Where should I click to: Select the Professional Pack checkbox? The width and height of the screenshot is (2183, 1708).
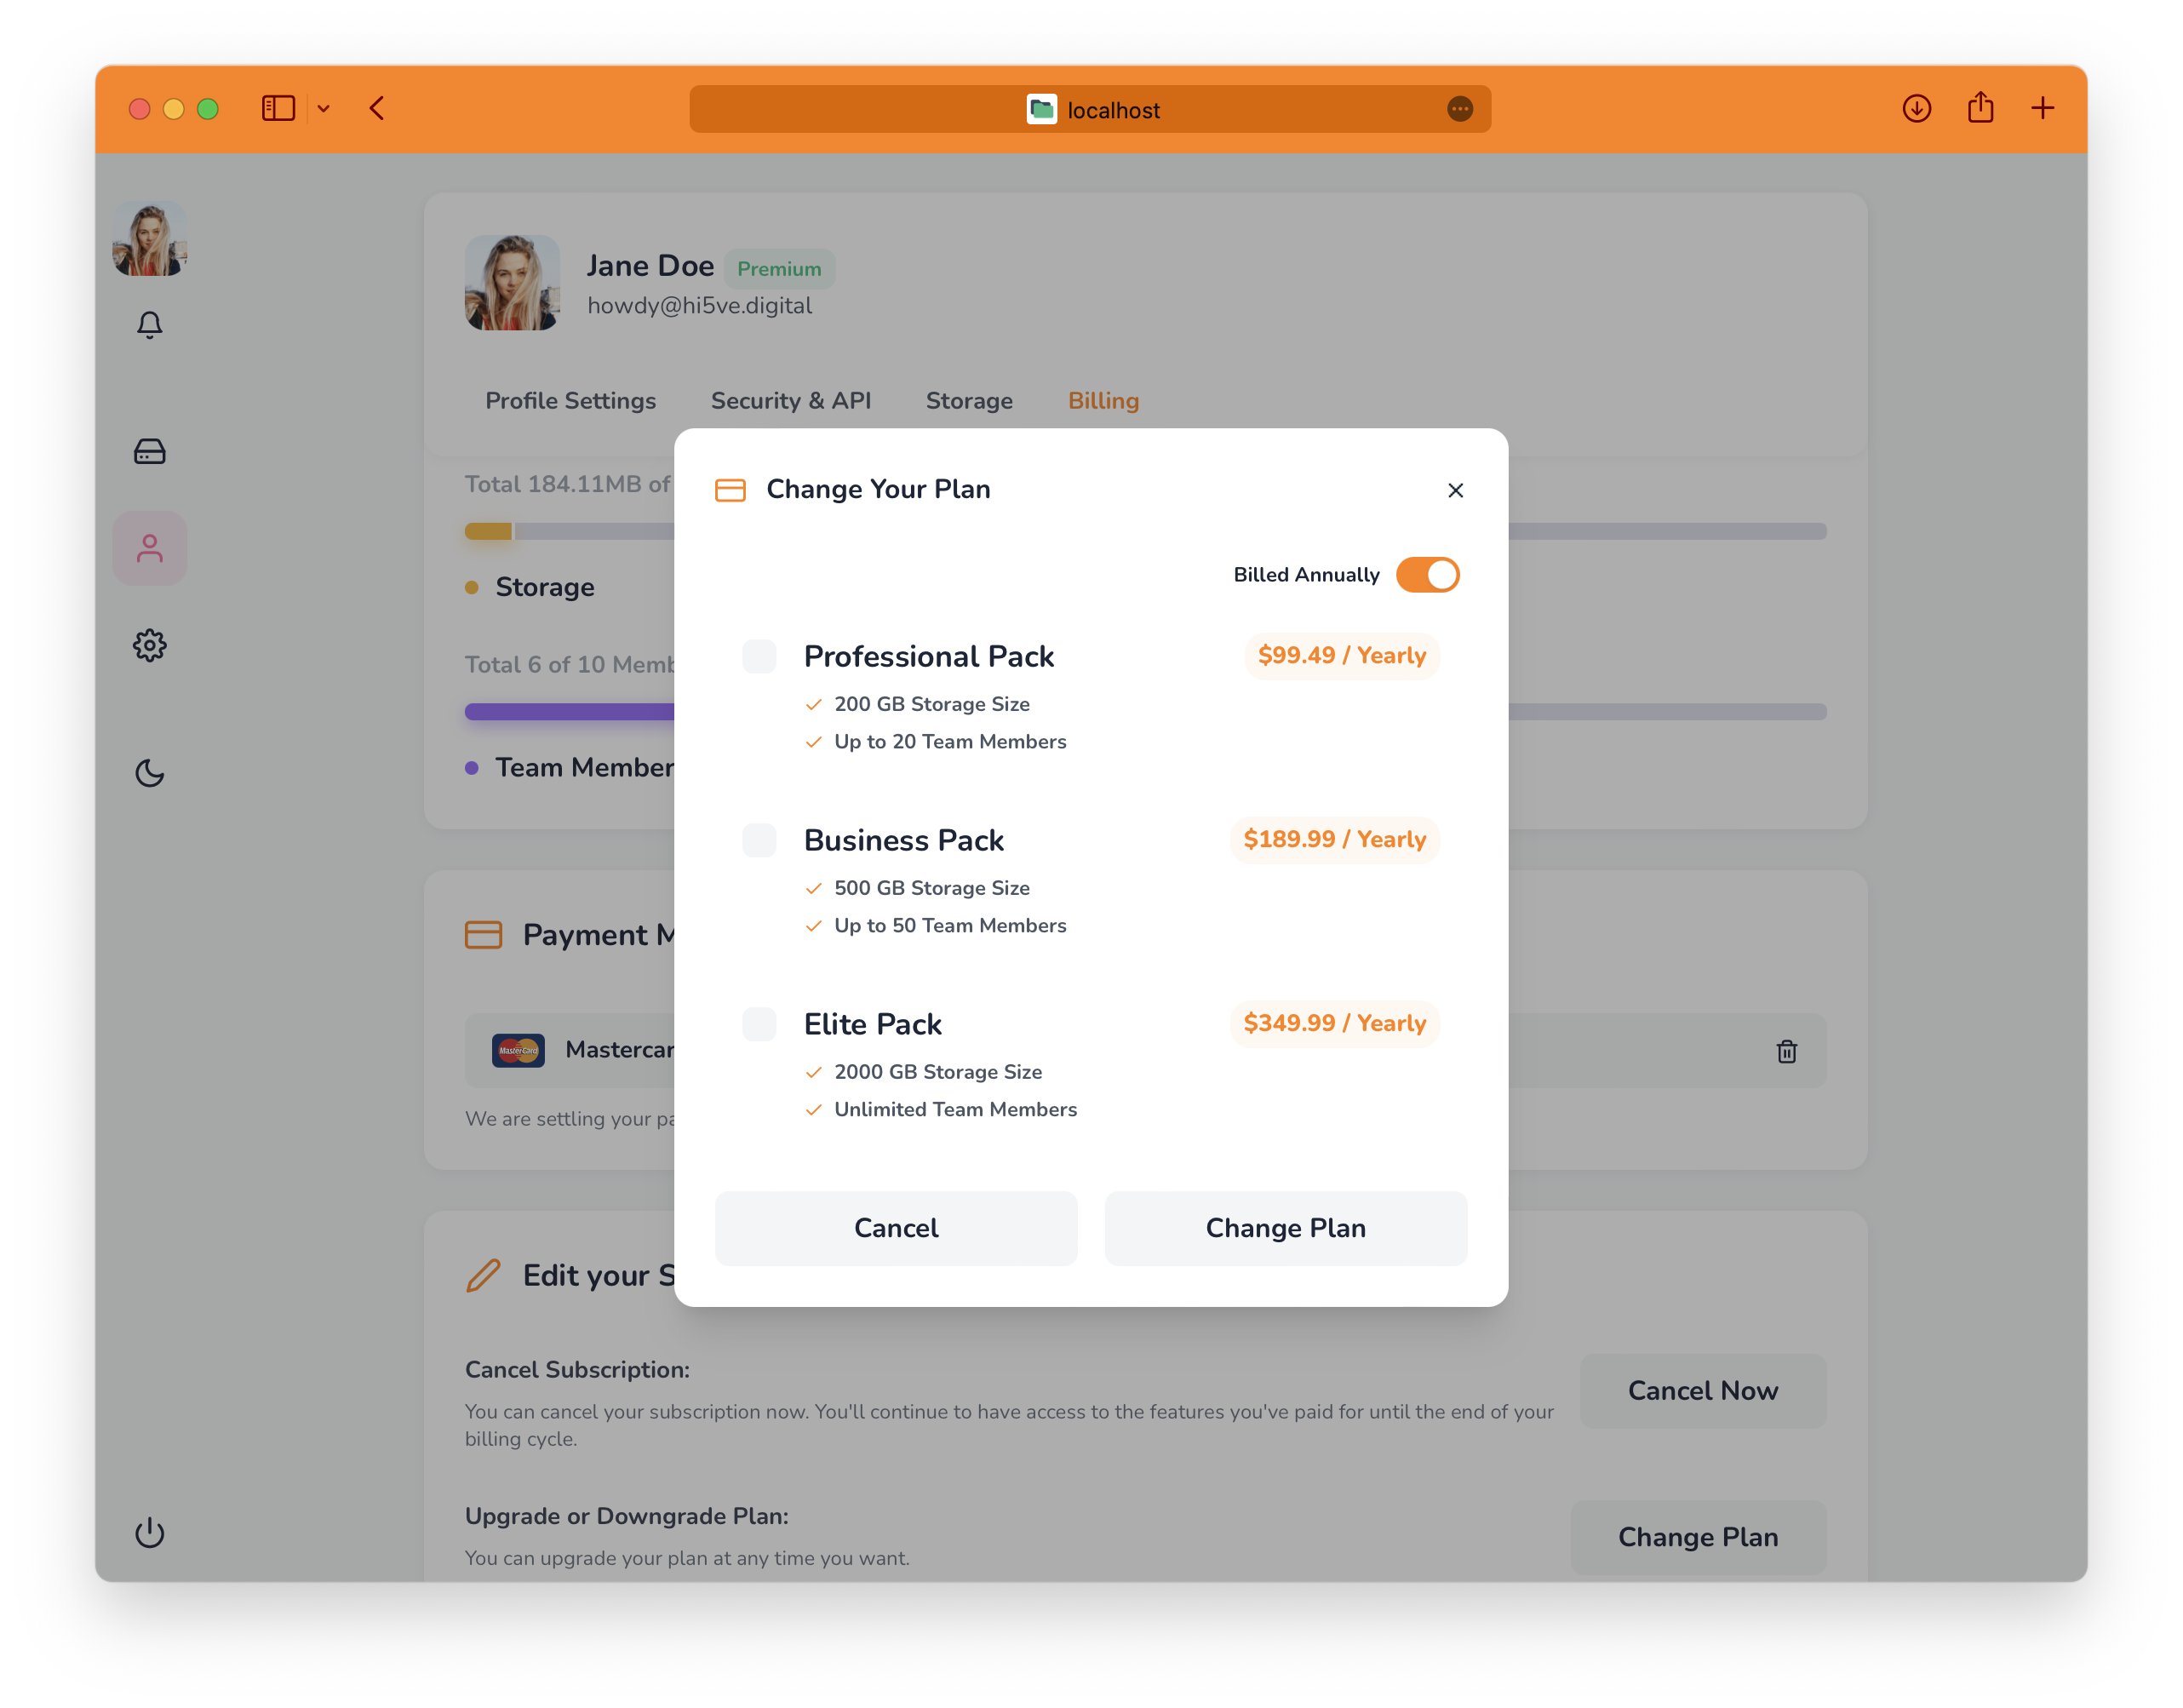coord(759,656)
